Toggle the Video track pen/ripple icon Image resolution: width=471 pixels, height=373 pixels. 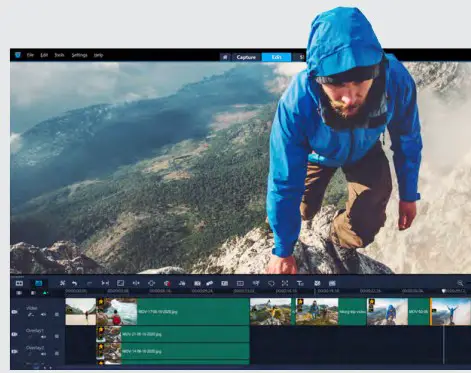click(31, 314)
